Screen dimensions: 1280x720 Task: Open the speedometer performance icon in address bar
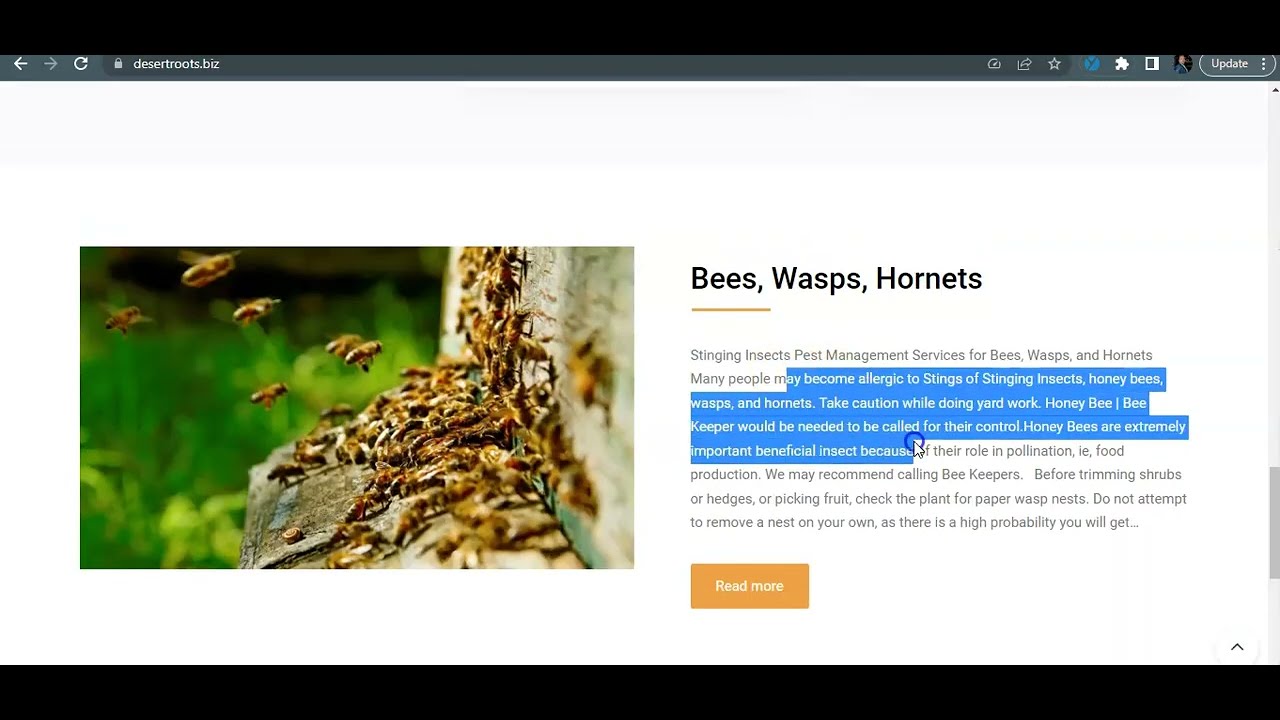(994, 64)
